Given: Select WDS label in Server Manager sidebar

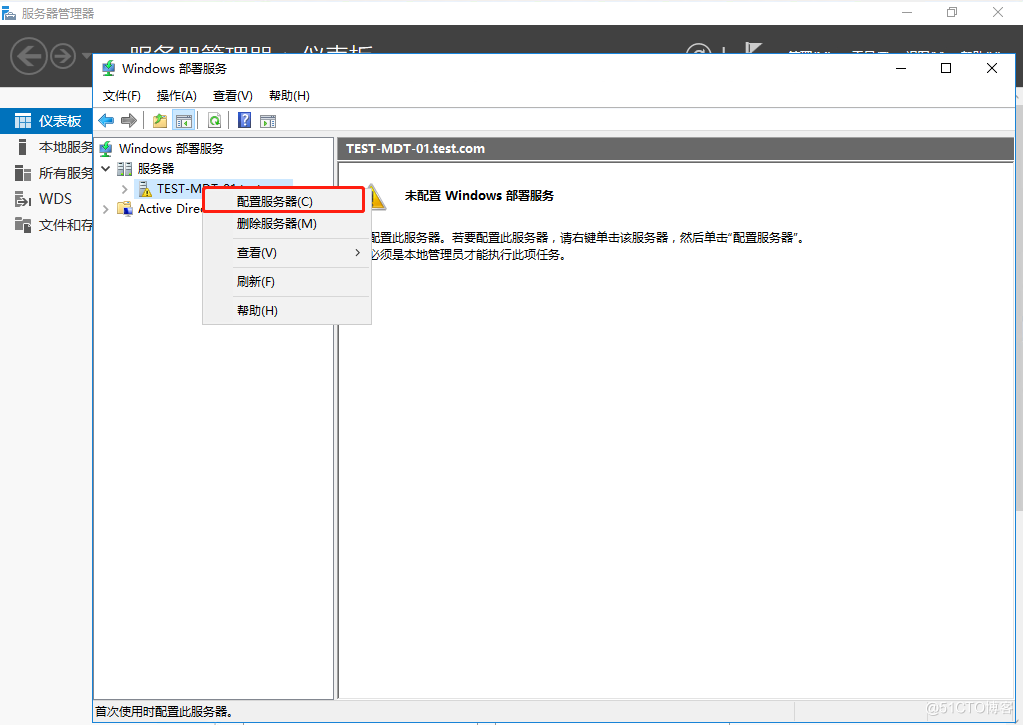Looking at the screenshot, I should tap(55, 199).
